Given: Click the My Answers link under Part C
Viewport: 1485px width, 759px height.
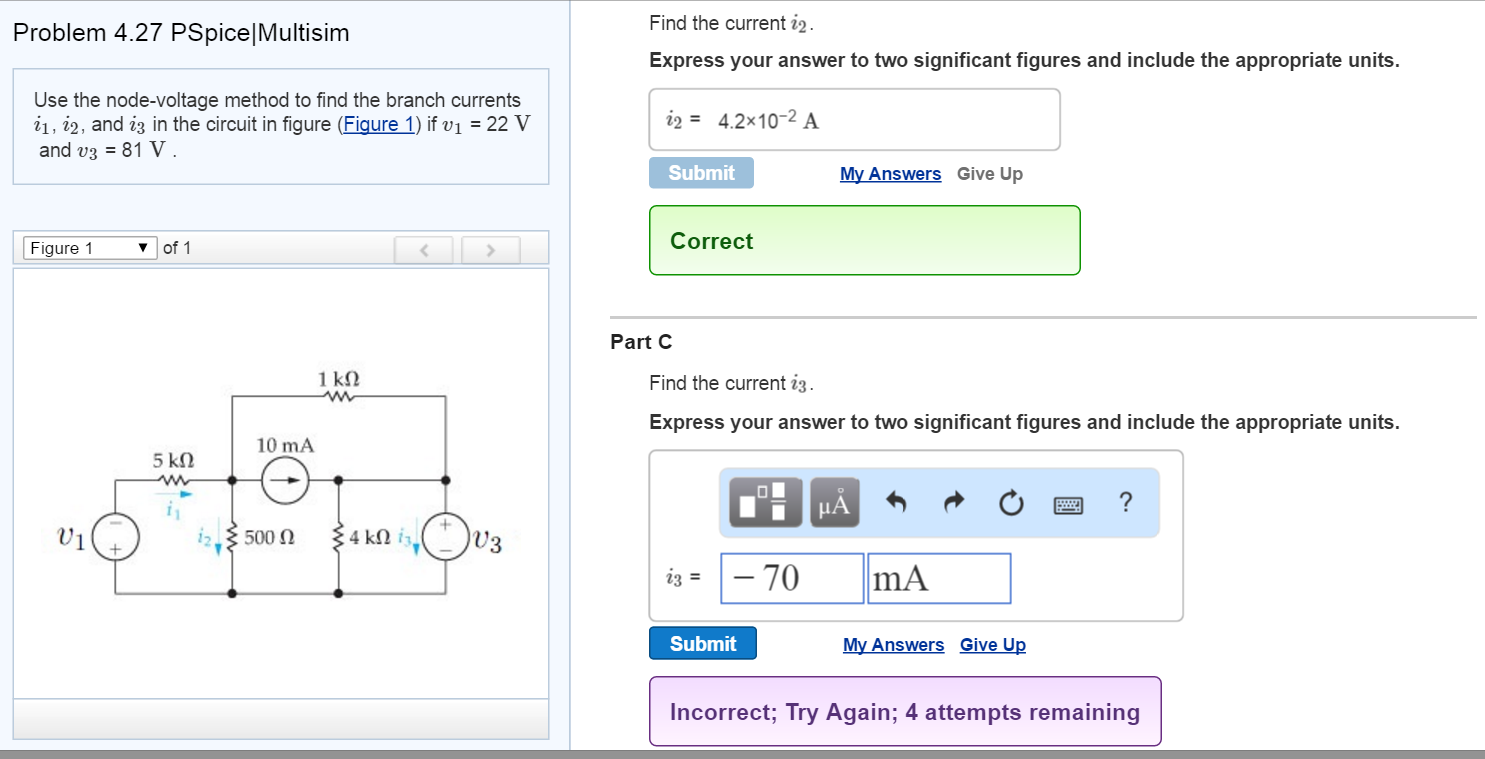Looking at the screenshot, I should click(893, 644).
